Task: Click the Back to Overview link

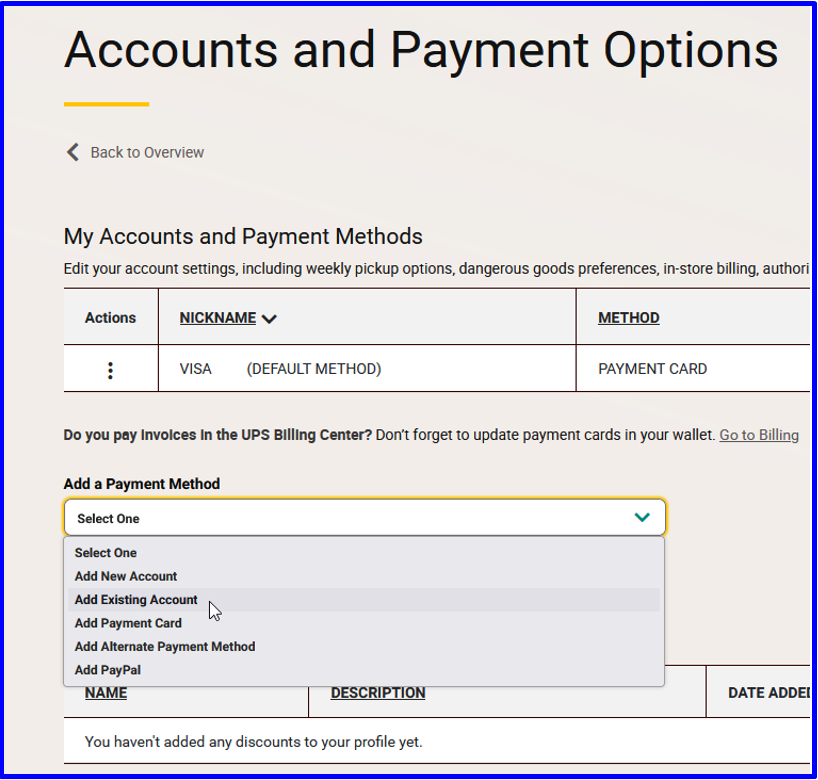Action: tap(147, 152)
